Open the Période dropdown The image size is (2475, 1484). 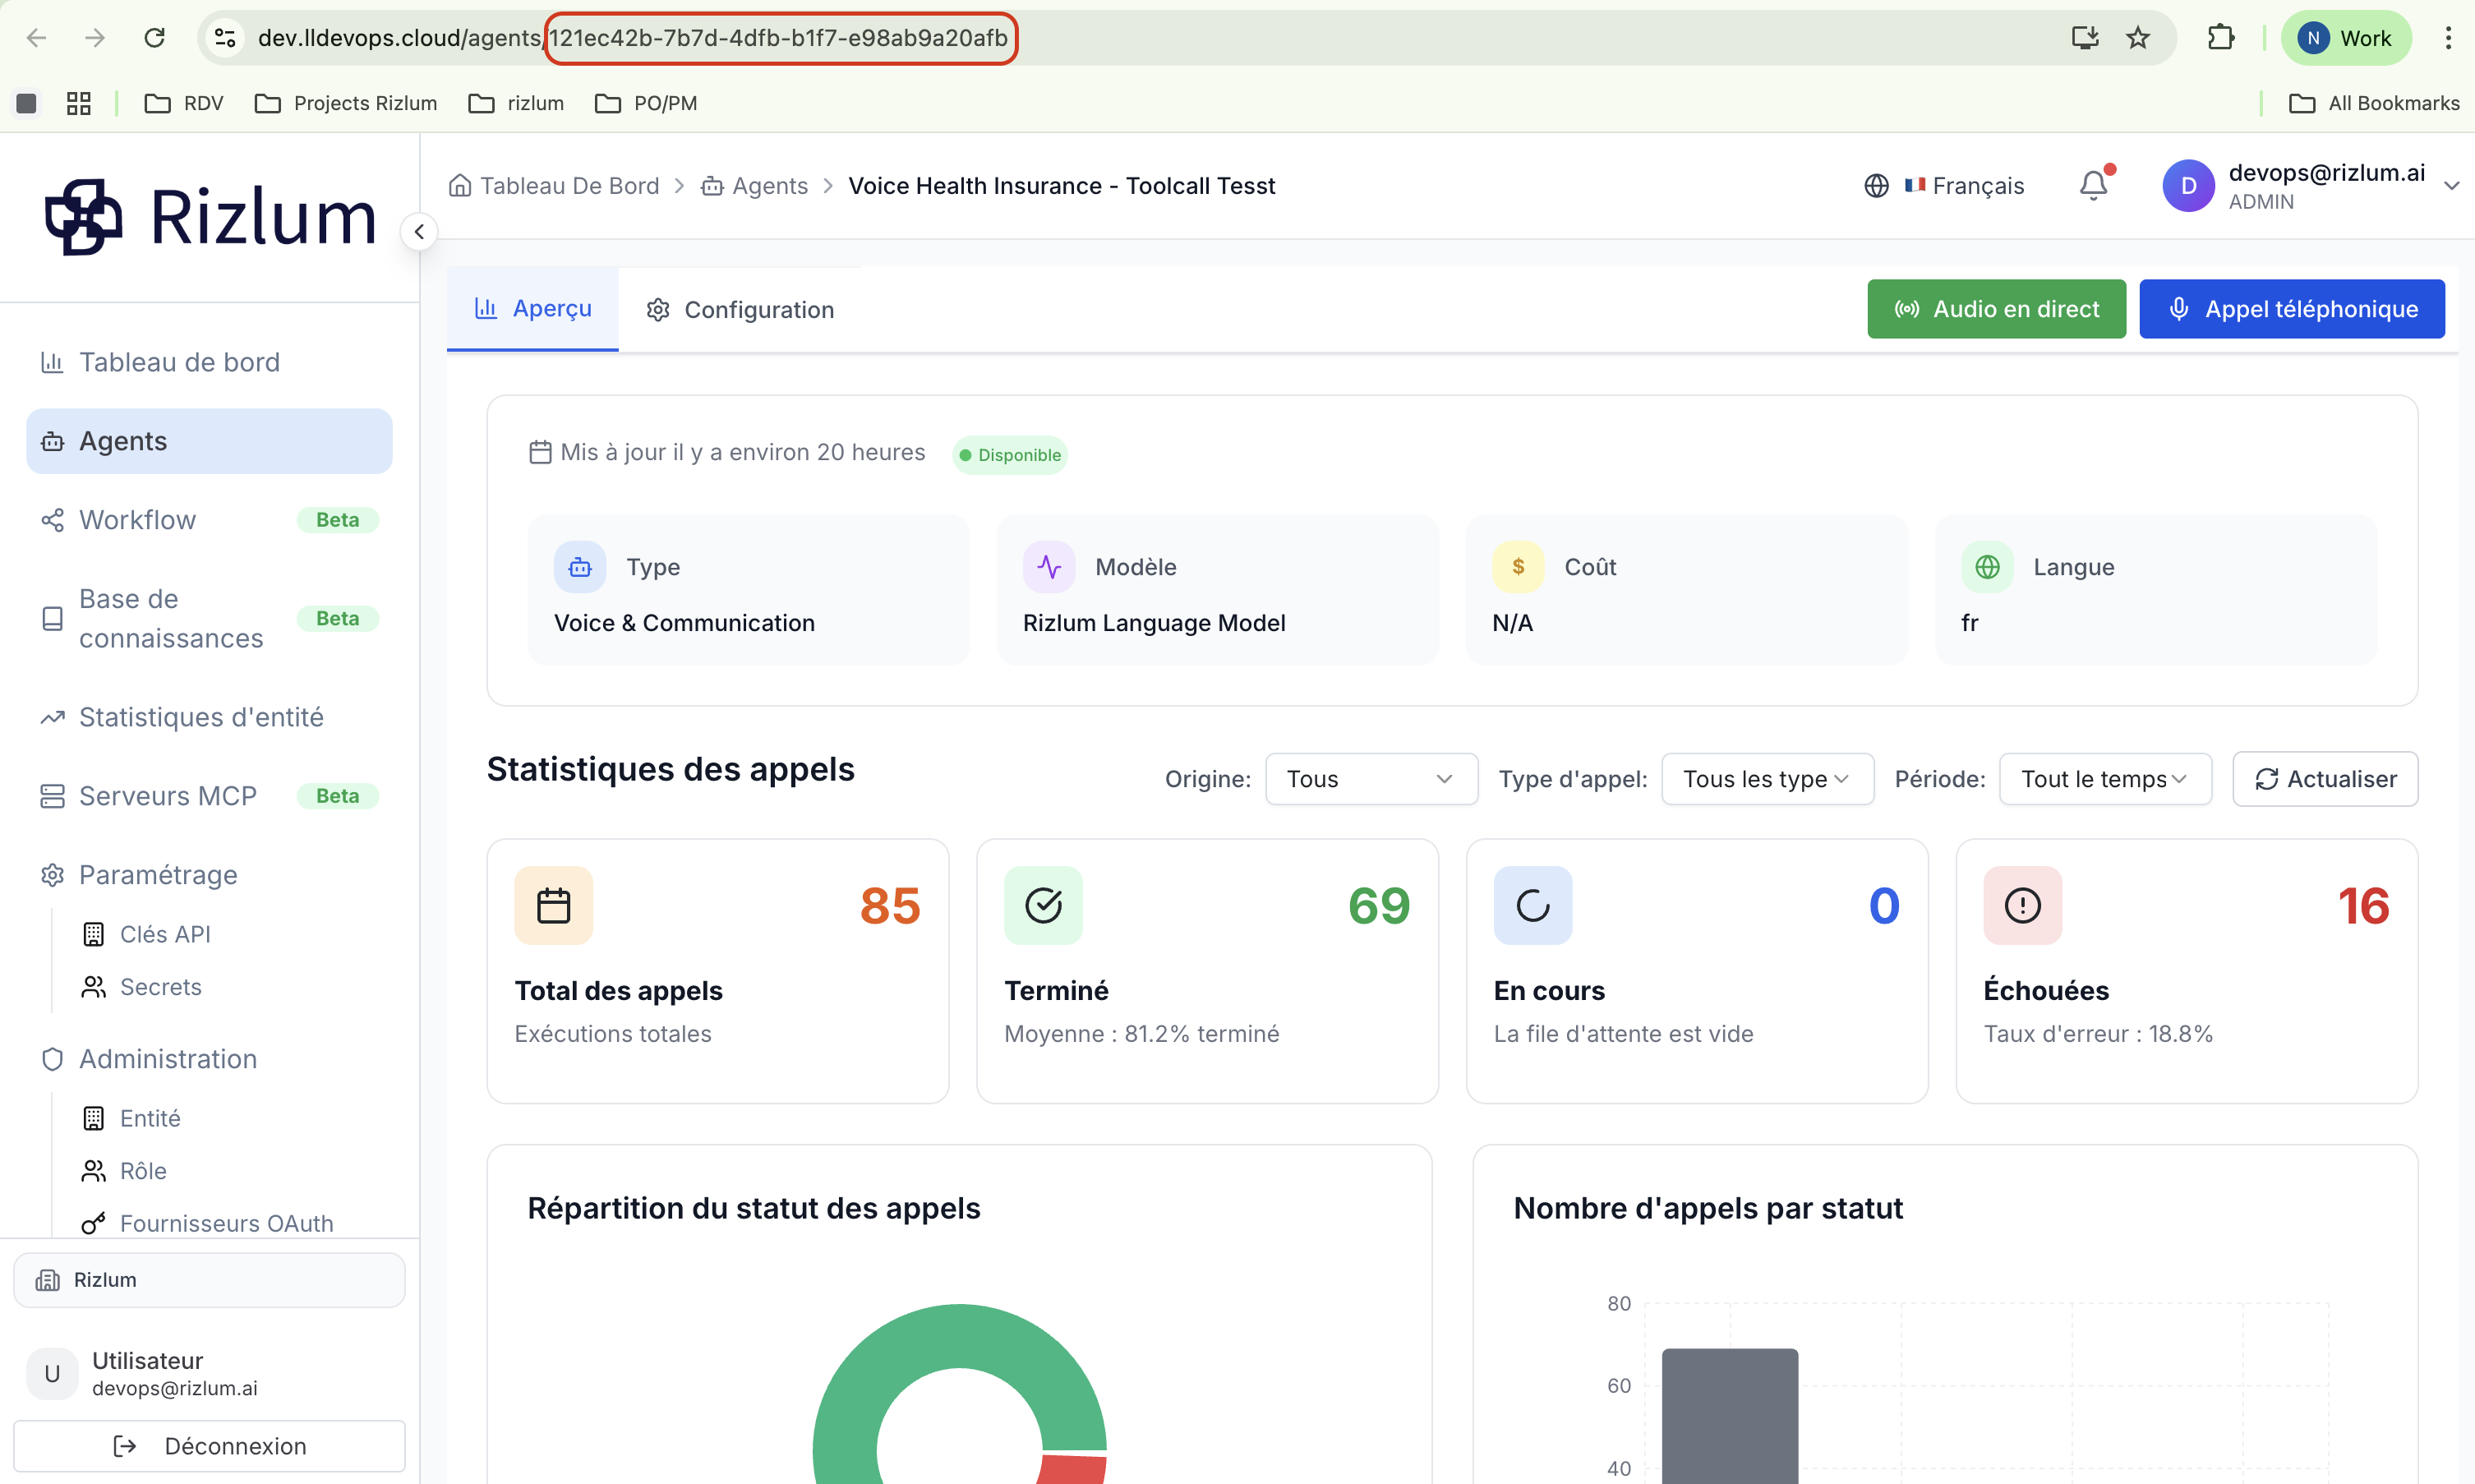(2105, 779)
